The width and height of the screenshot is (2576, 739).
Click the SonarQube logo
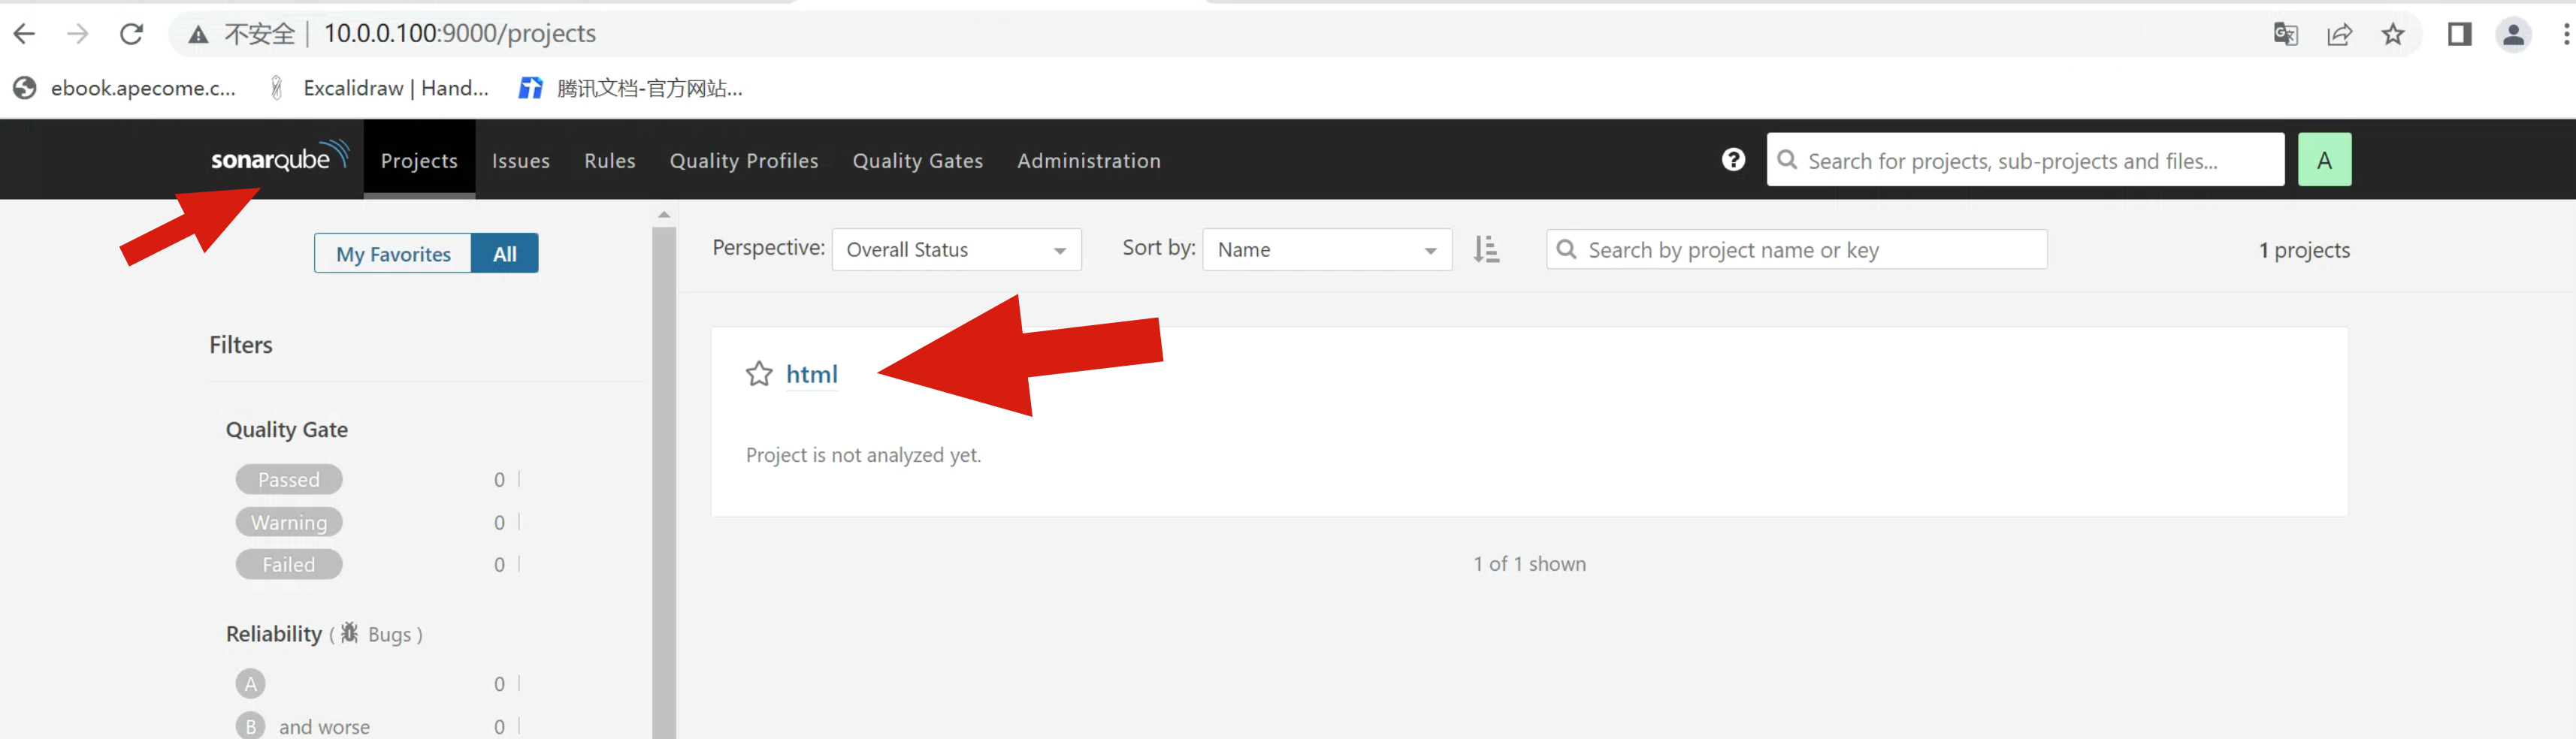coord(279,158)
